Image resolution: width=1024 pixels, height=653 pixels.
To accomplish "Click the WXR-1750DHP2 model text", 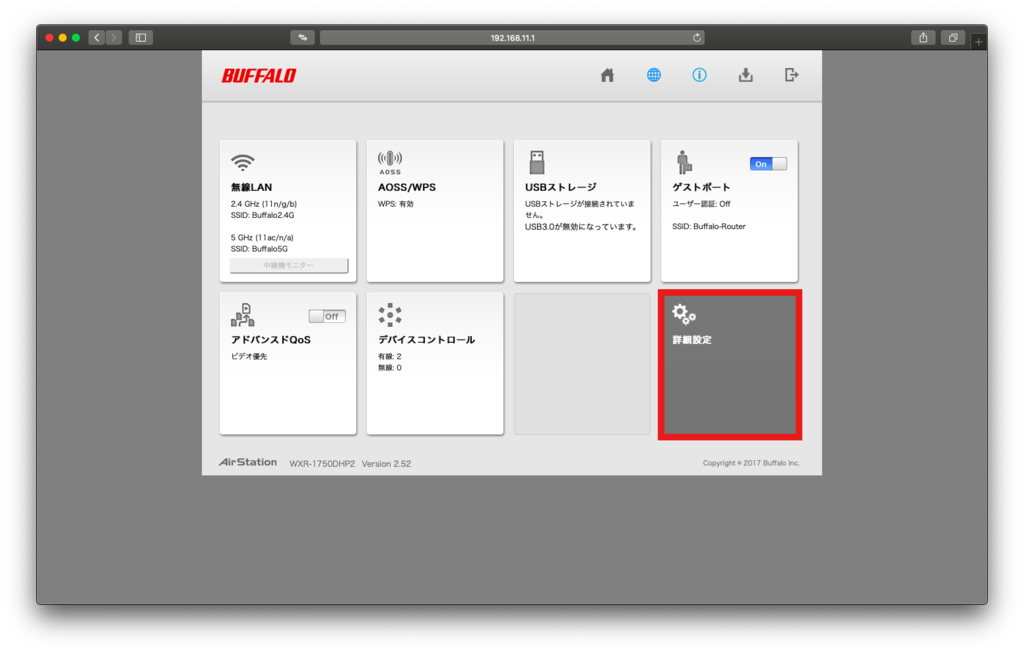I will tap(322, 464).
